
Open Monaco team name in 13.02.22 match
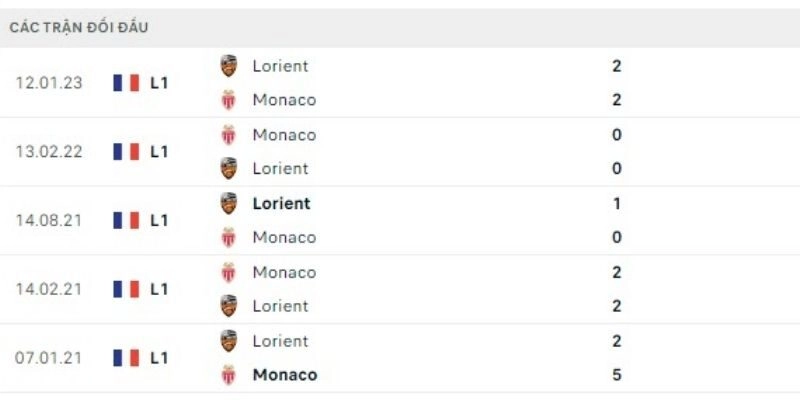click(284, 134)
